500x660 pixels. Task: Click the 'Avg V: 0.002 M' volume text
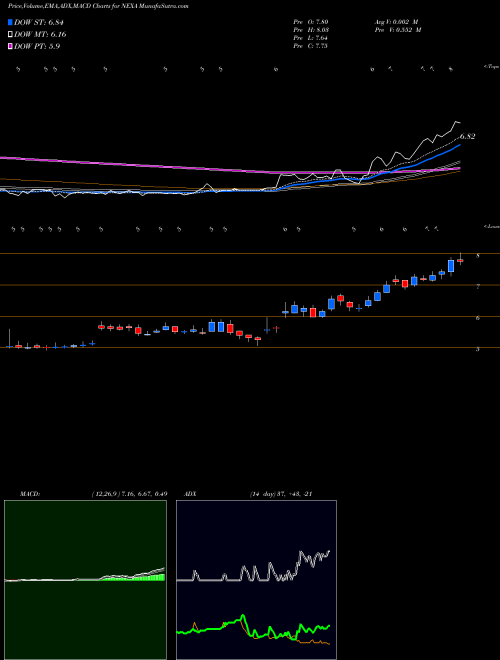(395, 22)
